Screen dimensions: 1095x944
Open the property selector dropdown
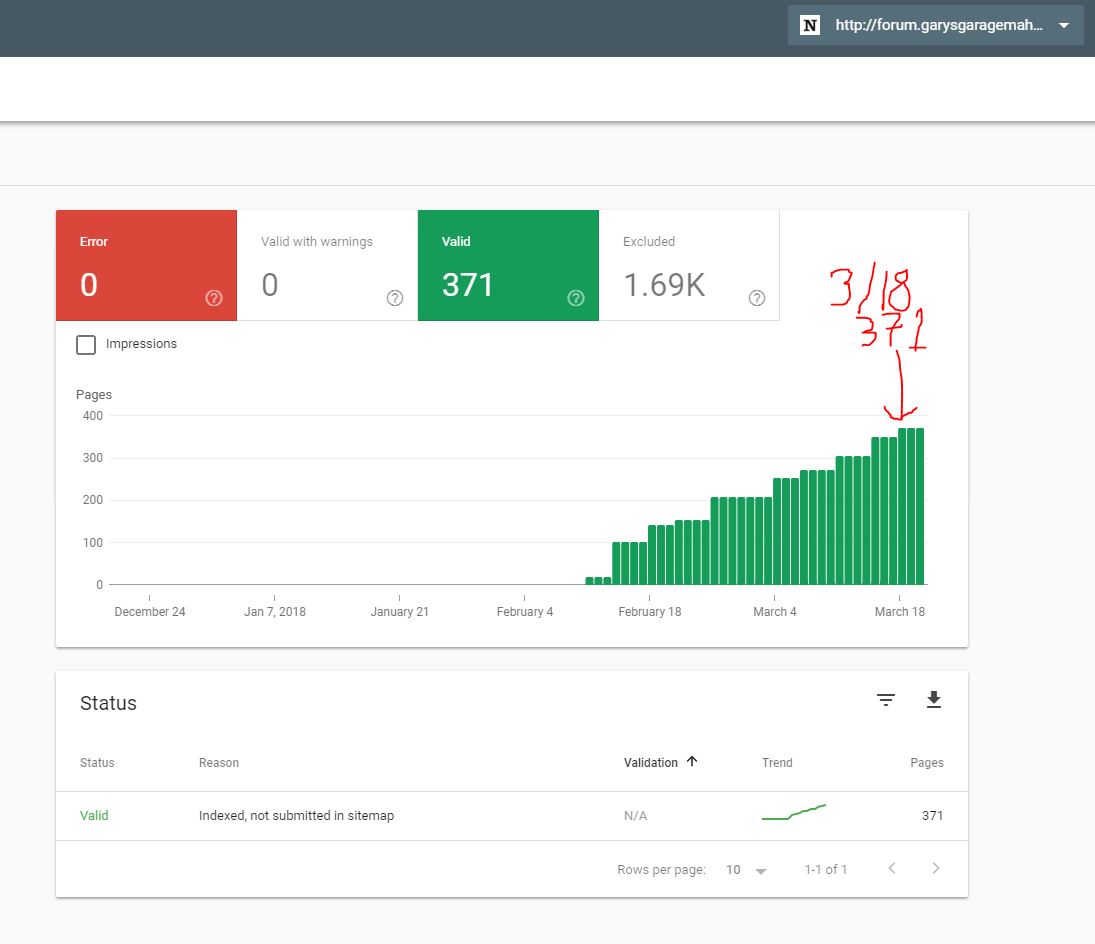[x=1064, y=26]
